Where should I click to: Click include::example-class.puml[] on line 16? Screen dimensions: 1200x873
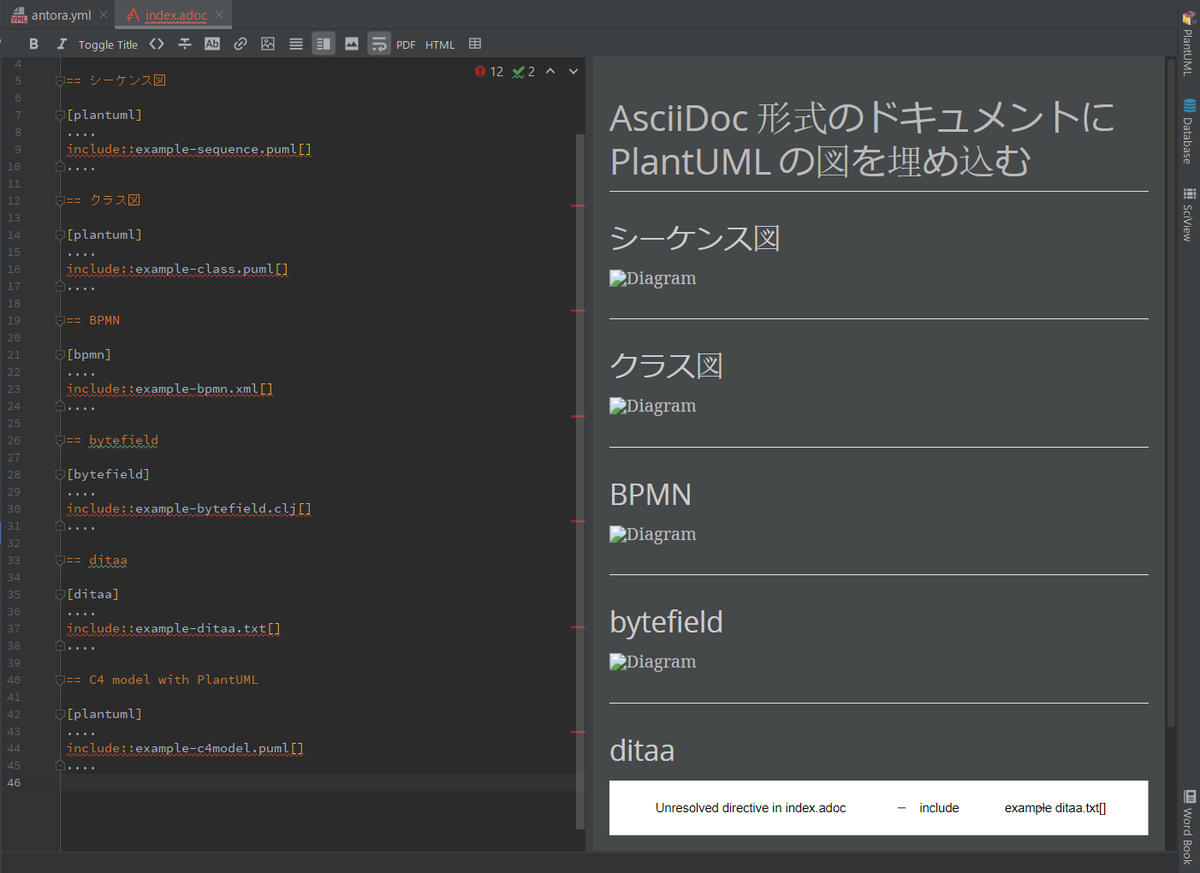point(178,269)
